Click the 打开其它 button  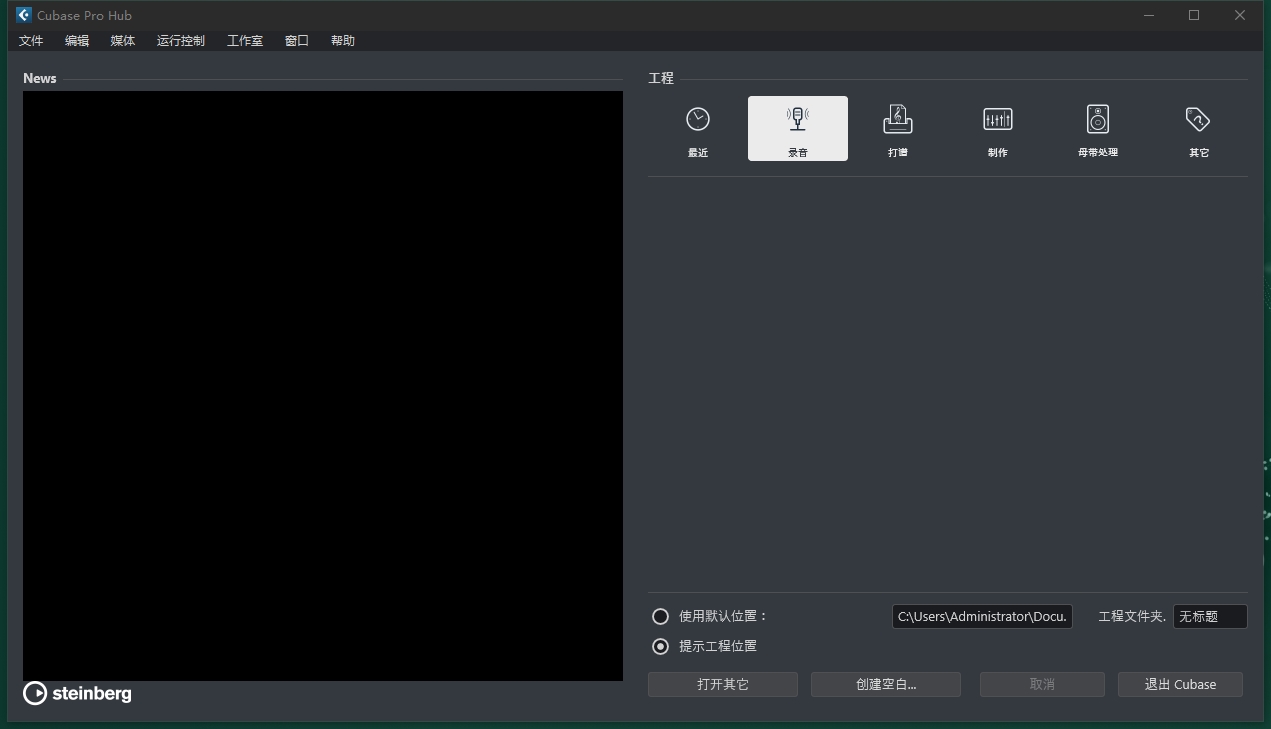[x=723, y=684]
